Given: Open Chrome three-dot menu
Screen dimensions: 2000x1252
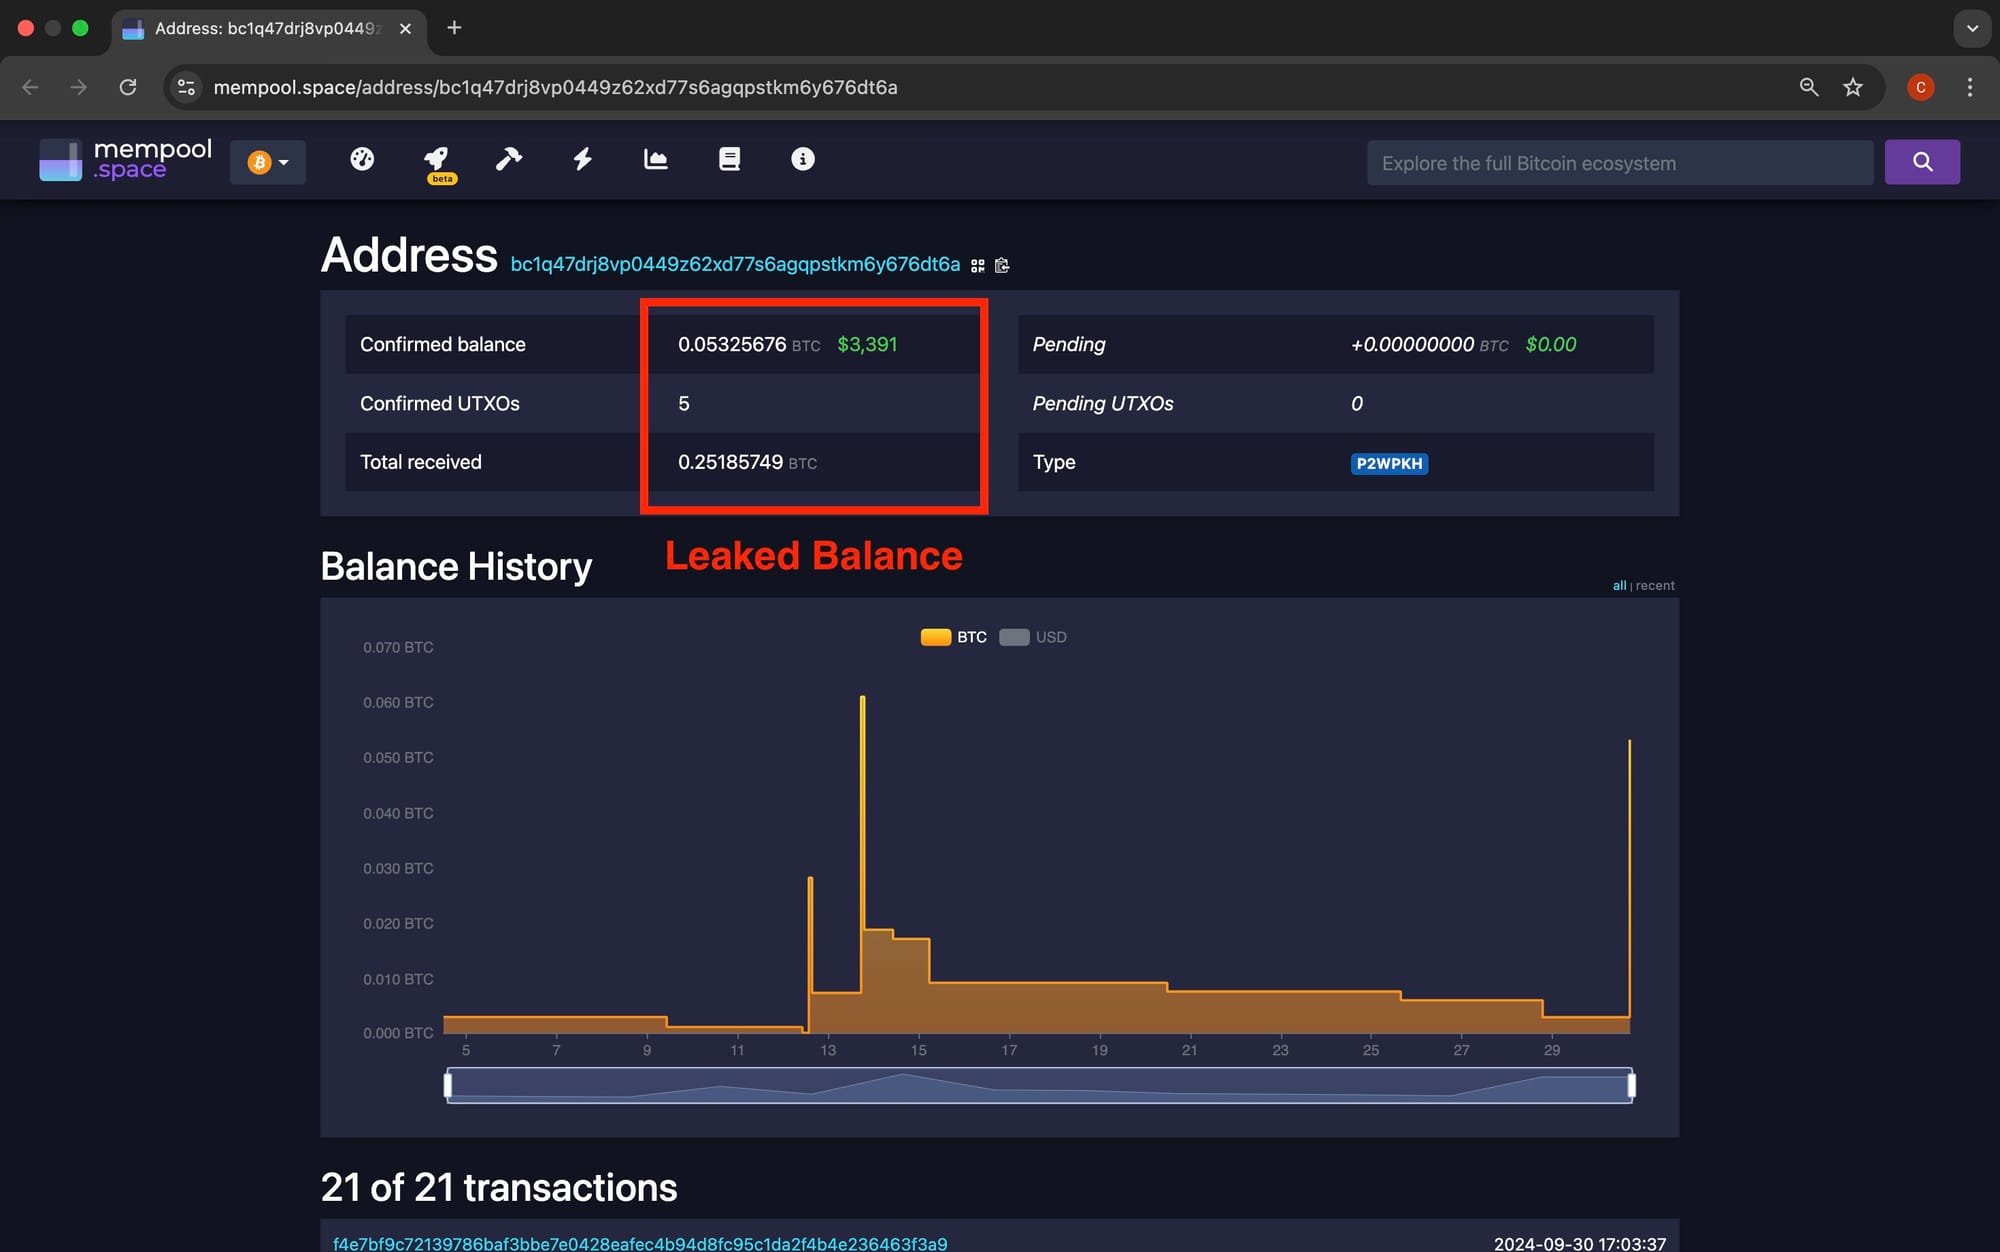Looking at the screenshot, I should (1970, 87).
